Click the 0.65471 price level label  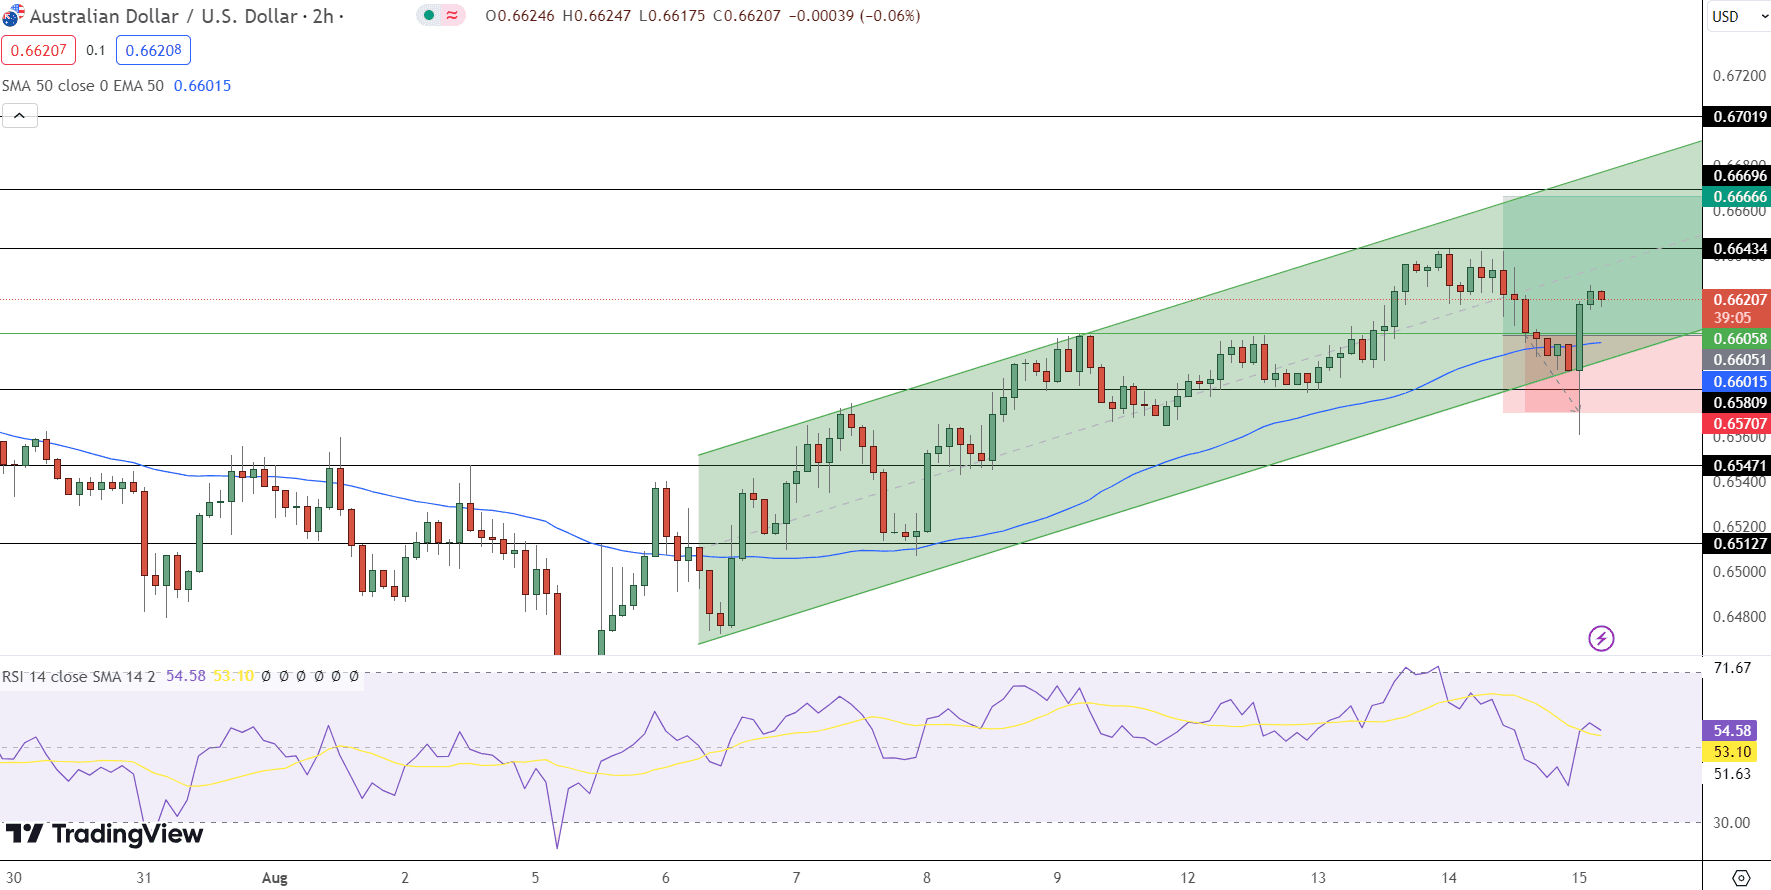click(x=1739, y=466)
